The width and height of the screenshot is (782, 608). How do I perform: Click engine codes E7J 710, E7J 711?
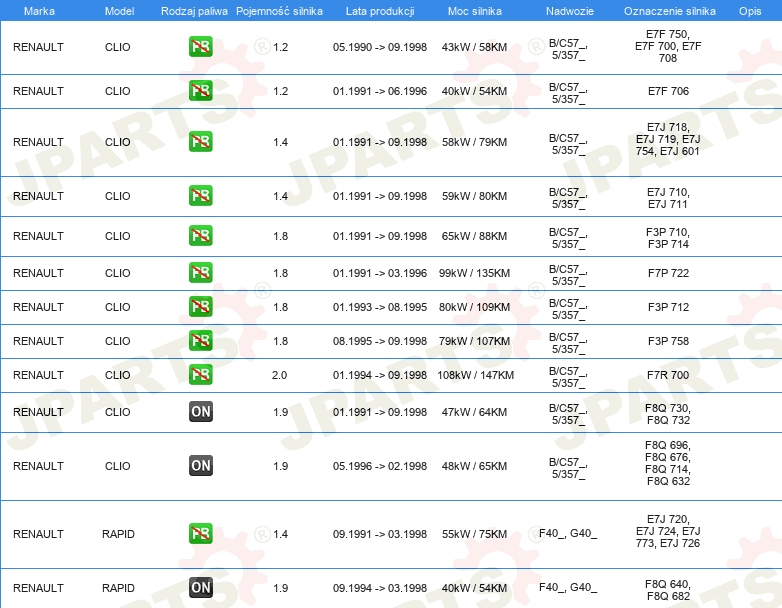668,199
